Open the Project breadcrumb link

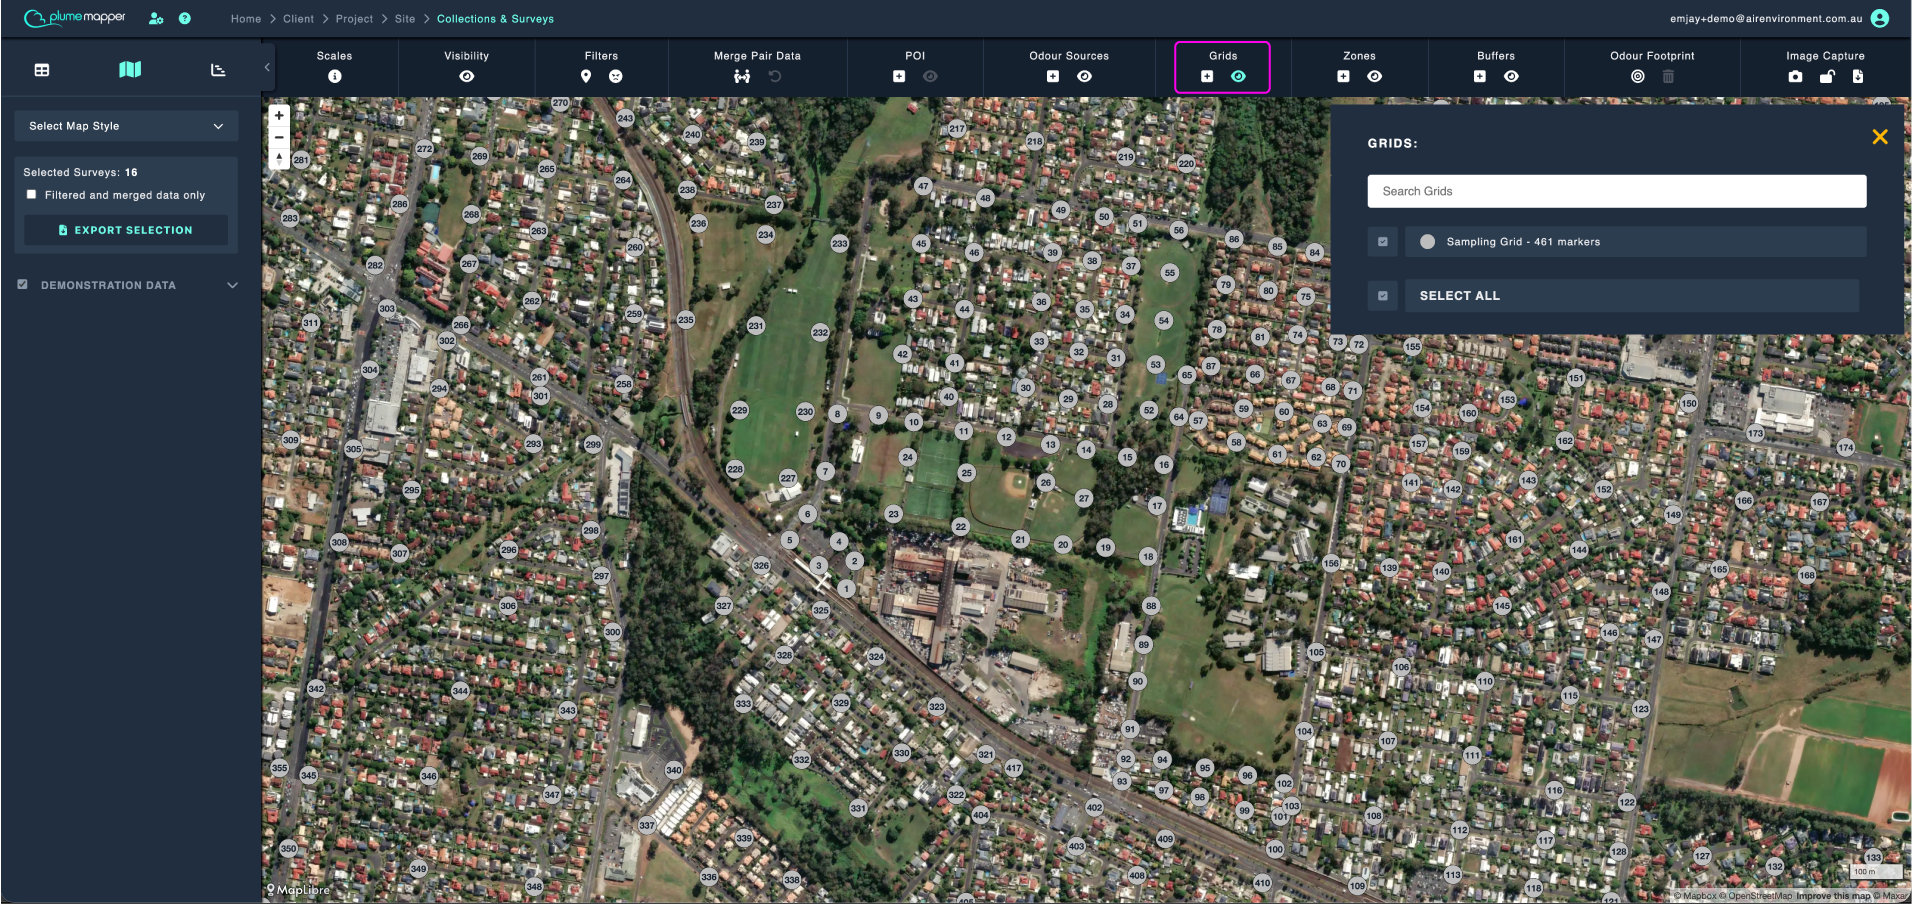354,19
